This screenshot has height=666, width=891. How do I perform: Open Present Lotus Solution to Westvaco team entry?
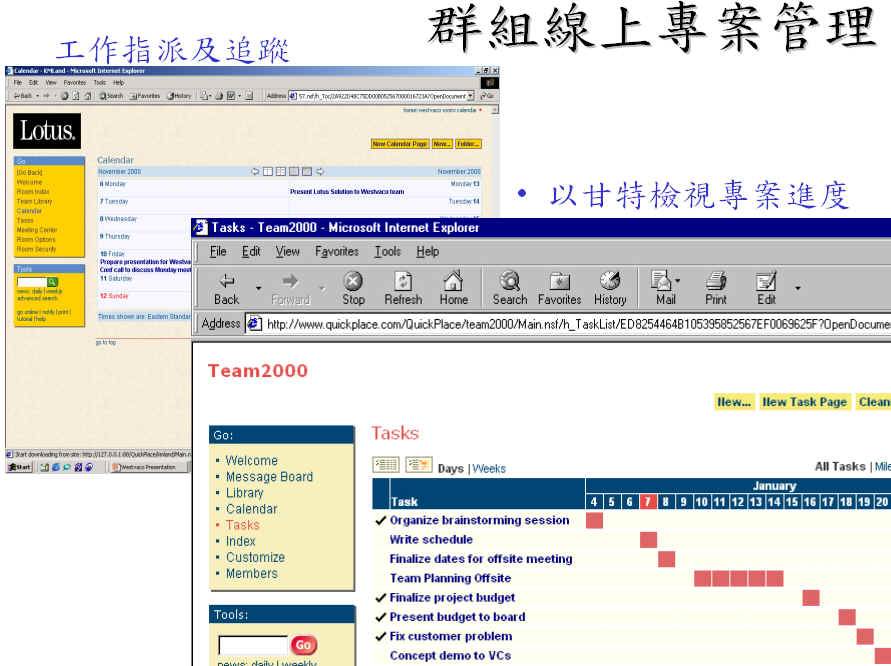[x=347, y=192]
